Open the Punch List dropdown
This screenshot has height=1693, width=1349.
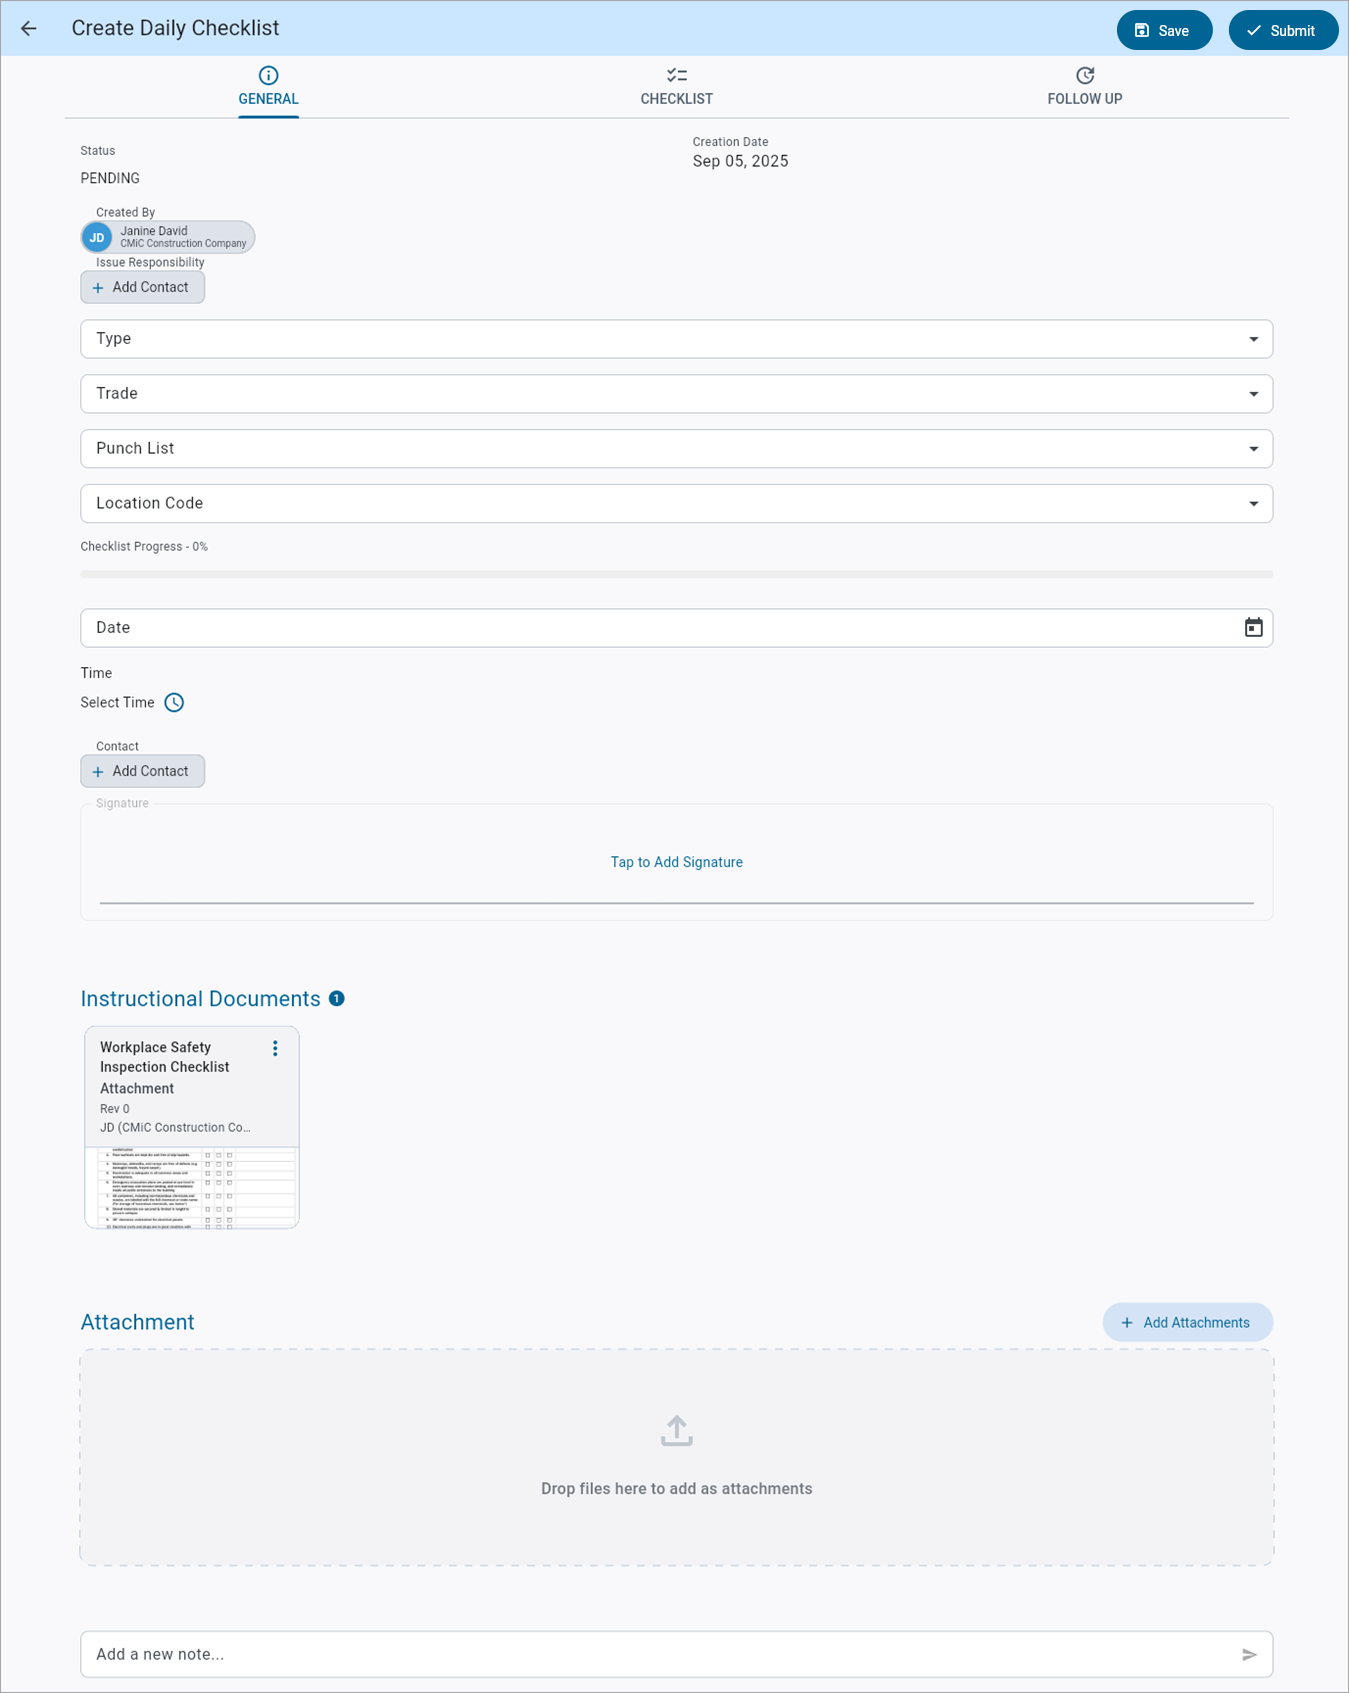676,449
